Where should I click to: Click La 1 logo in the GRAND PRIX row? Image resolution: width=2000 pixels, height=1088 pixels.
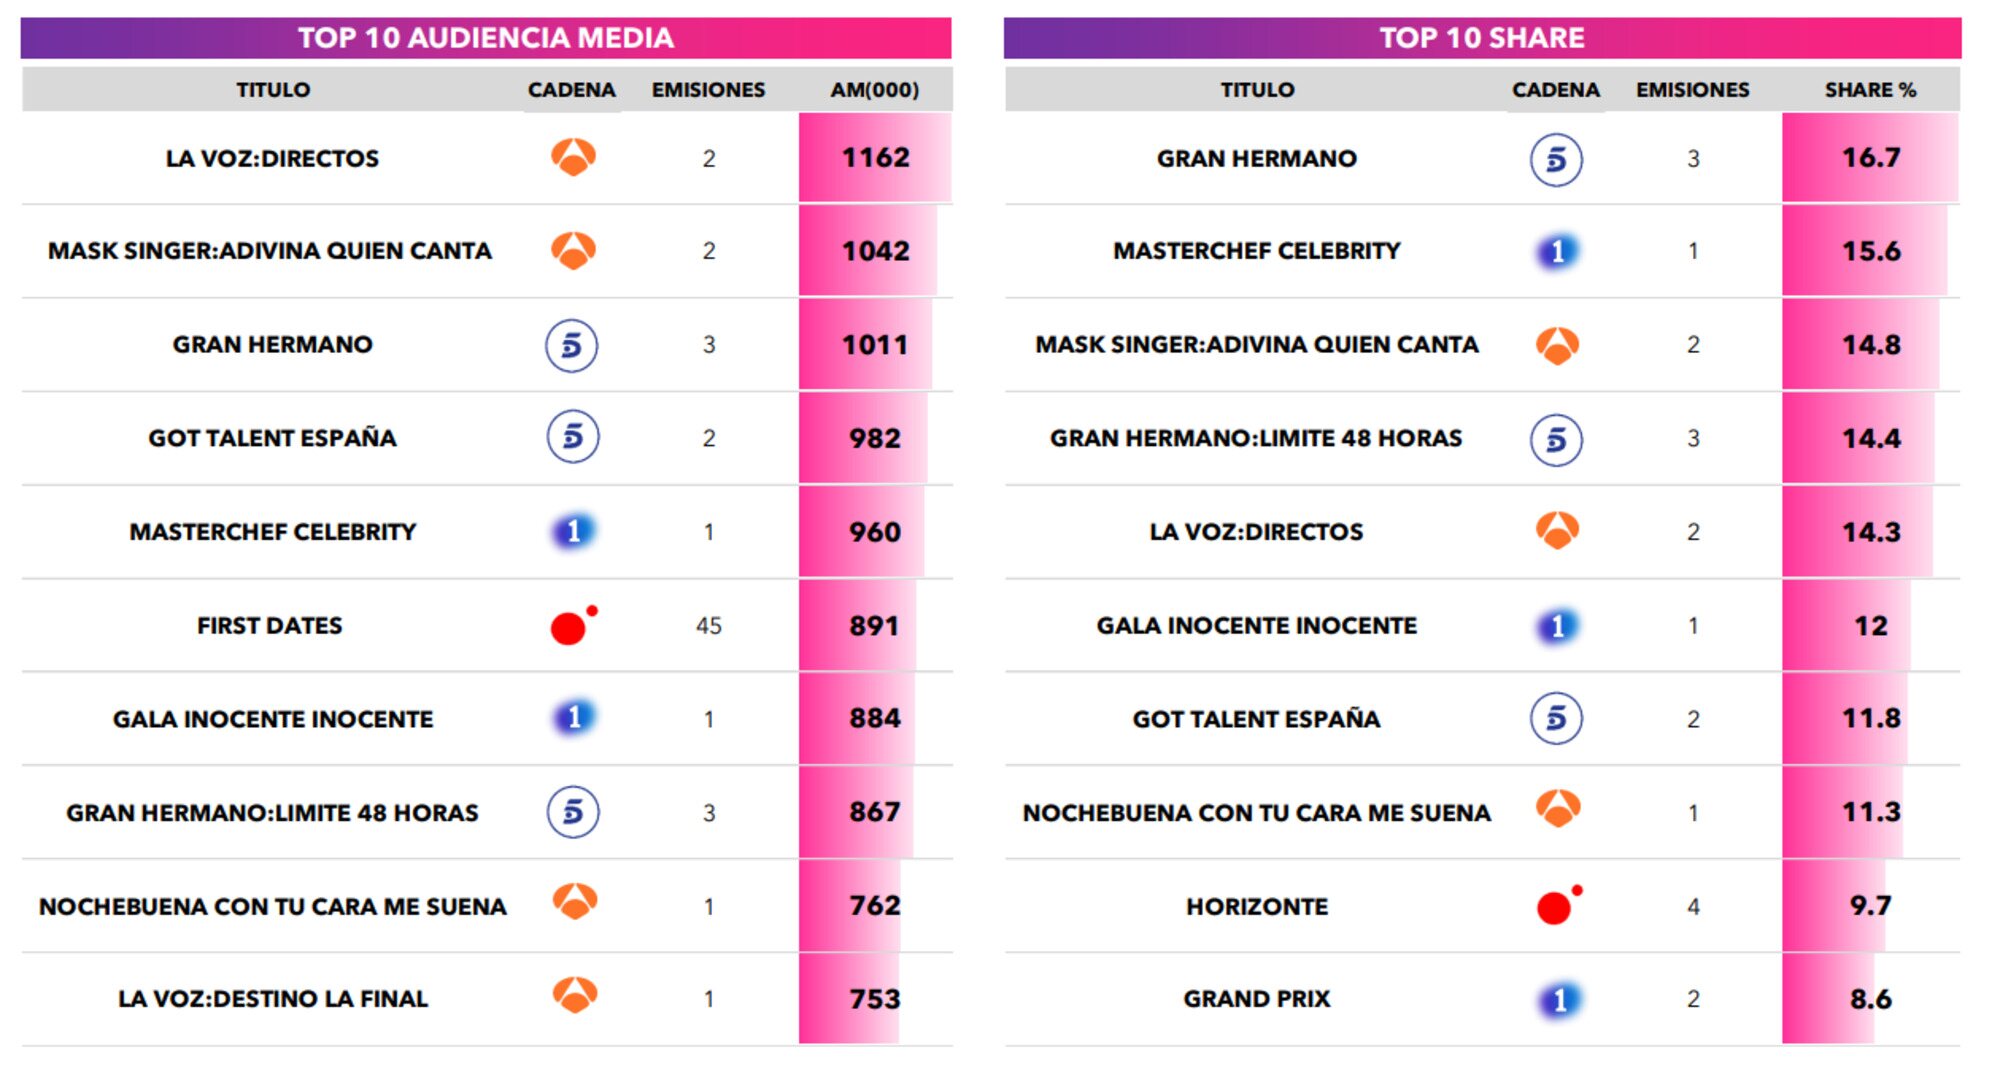pyautogui.click(x=1558, y=999)
